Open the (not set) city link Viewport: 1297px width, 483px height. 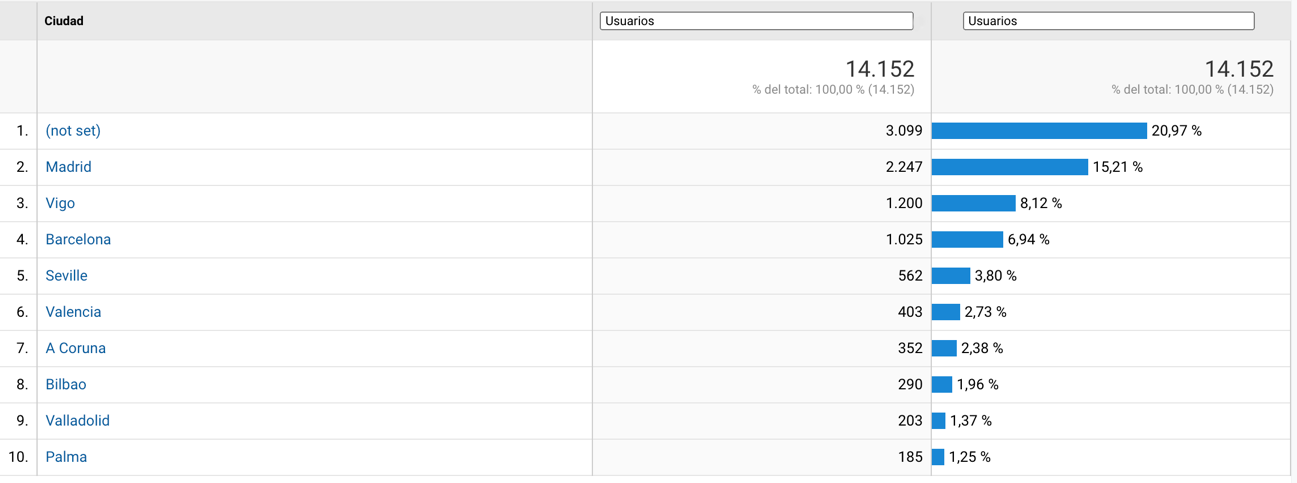point(73,131)
